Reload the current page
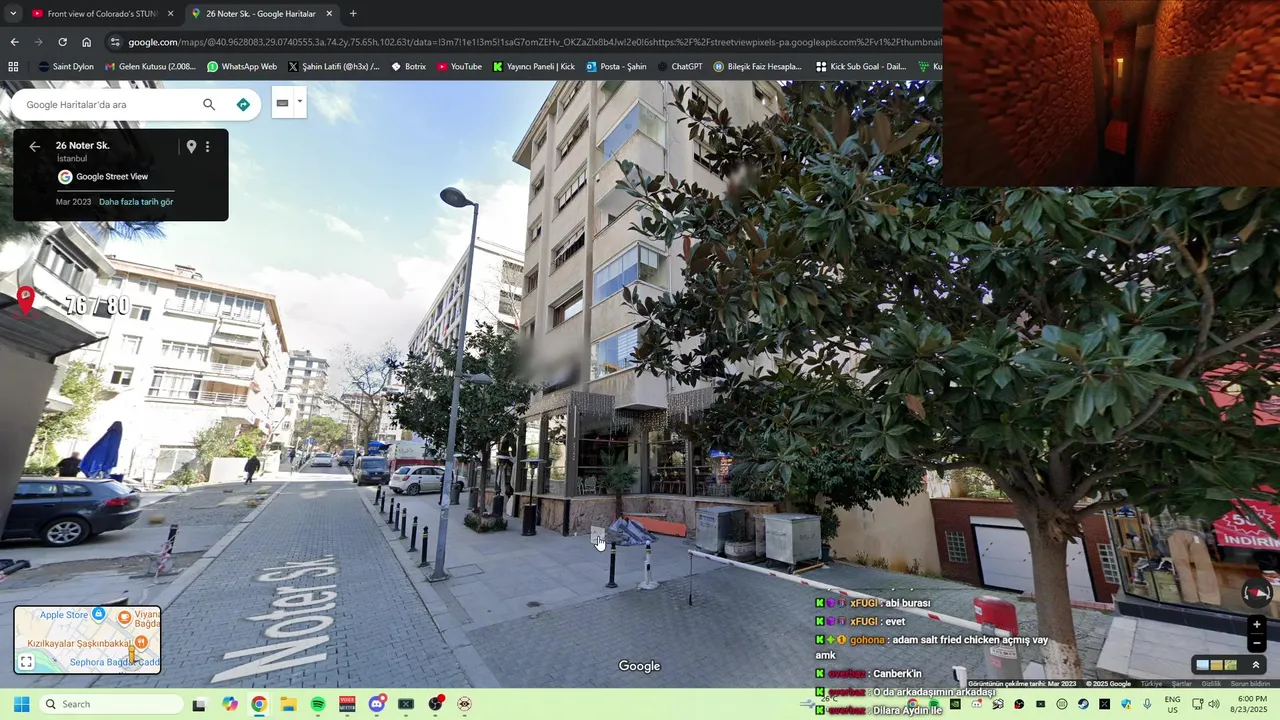The height and width of the screenshot is (720, 1280). 62,42
